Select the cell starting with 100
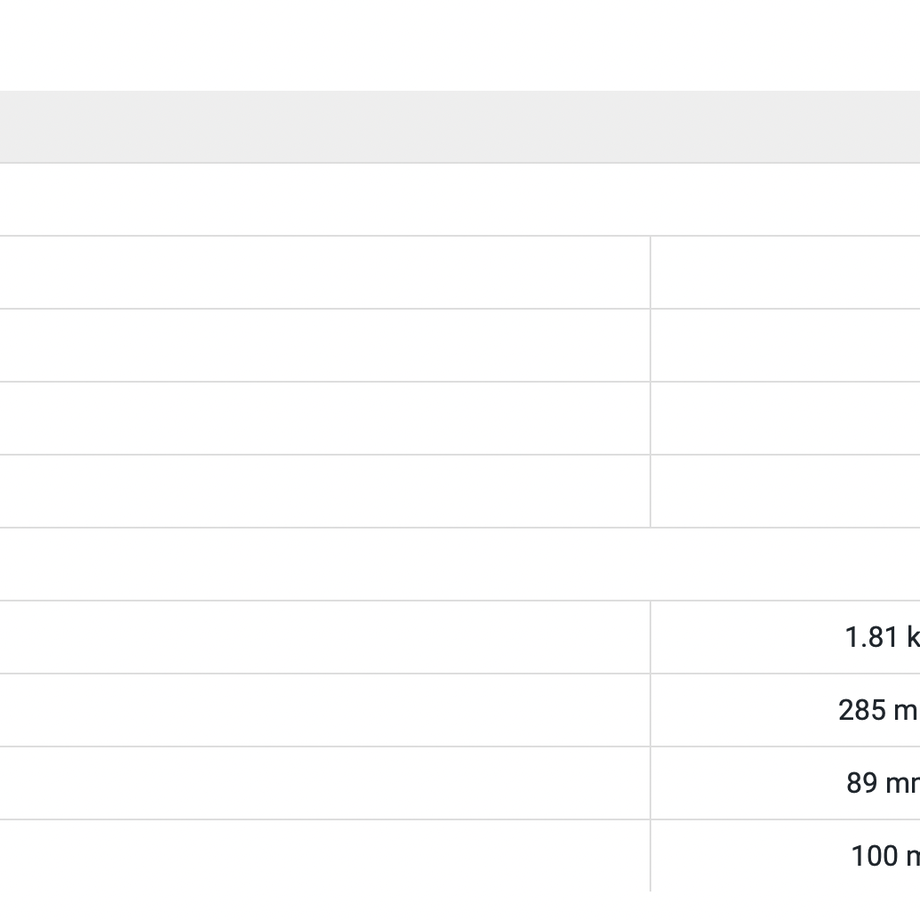The height and width of the screenshot is (920, 920). [x=786, y=855]
